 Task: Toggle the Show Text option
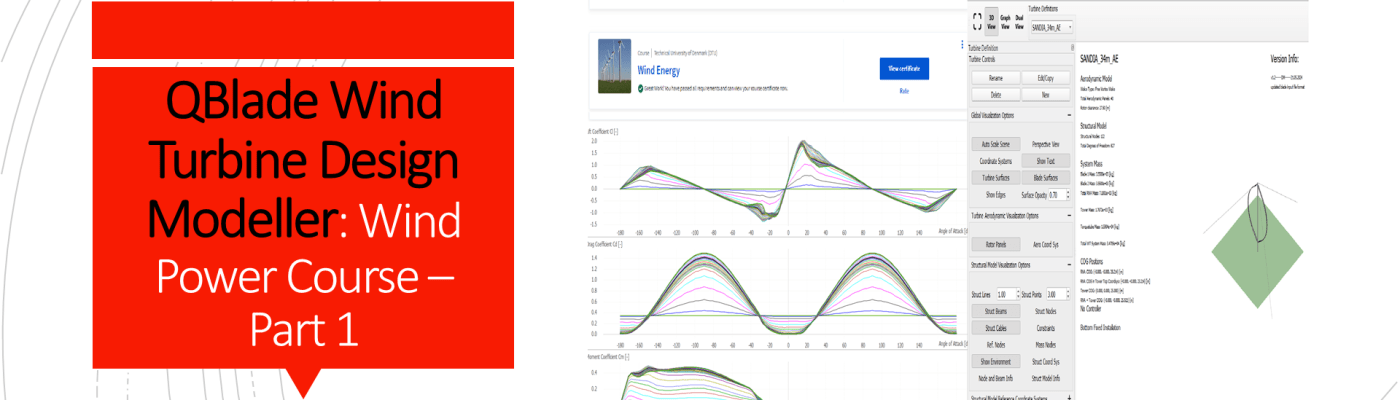click(1046, 160)
